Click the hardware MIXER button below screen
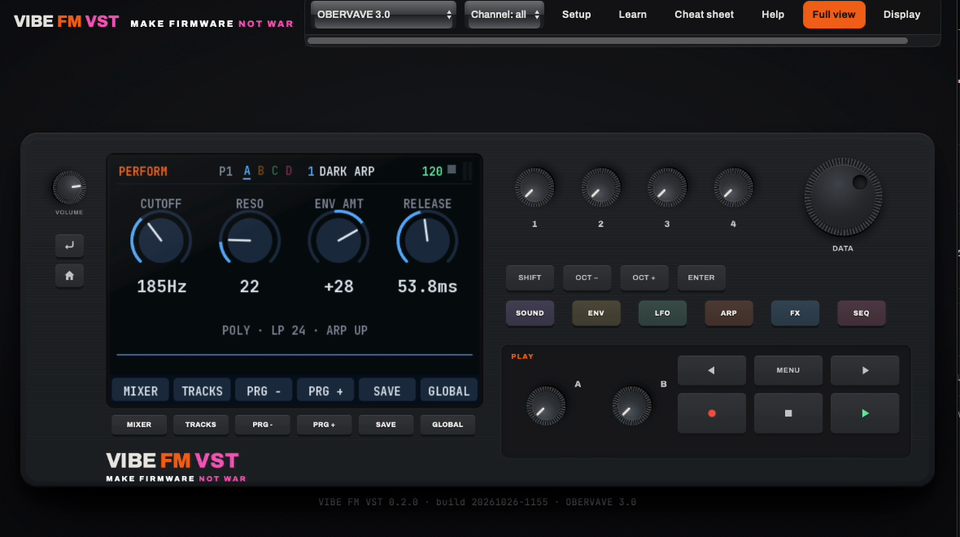960x537 pixels. click(x=139, y=424)
